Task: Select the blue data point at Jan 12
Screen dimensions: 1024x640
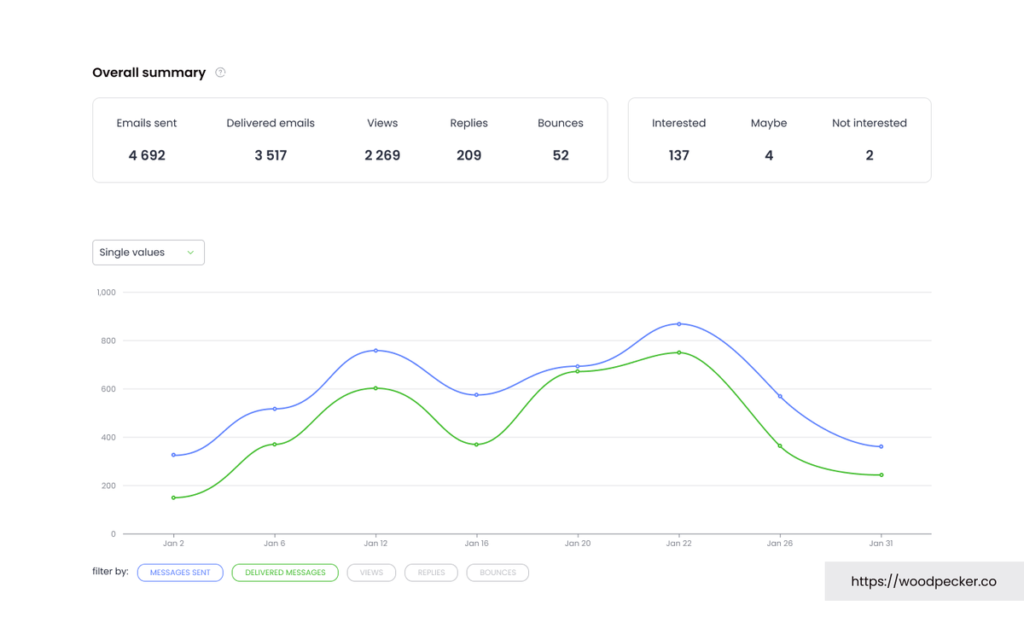Action: tap(376, 351)
